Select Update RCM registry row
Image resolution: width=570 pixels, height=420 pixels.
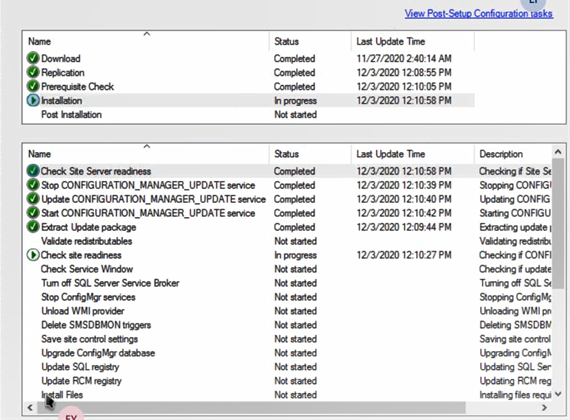(x=287, y=381)
